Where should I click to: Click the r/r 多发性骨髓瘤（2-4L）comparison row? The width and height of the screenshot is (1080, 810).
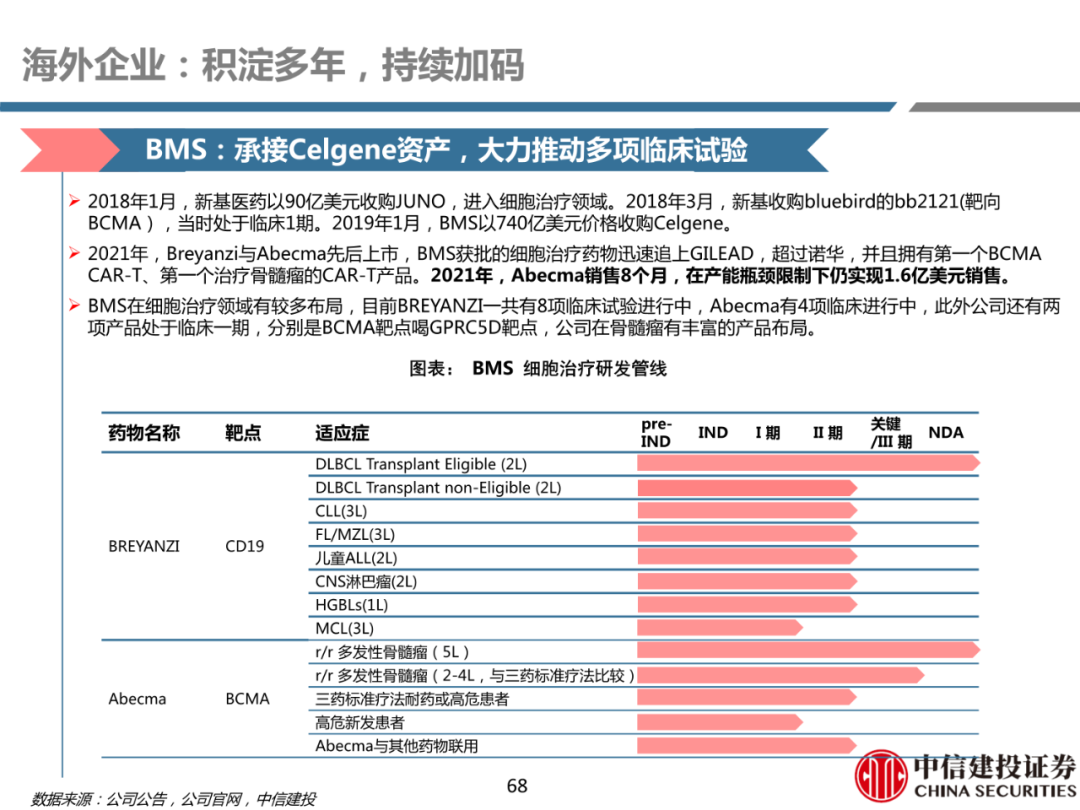[643, 675]
